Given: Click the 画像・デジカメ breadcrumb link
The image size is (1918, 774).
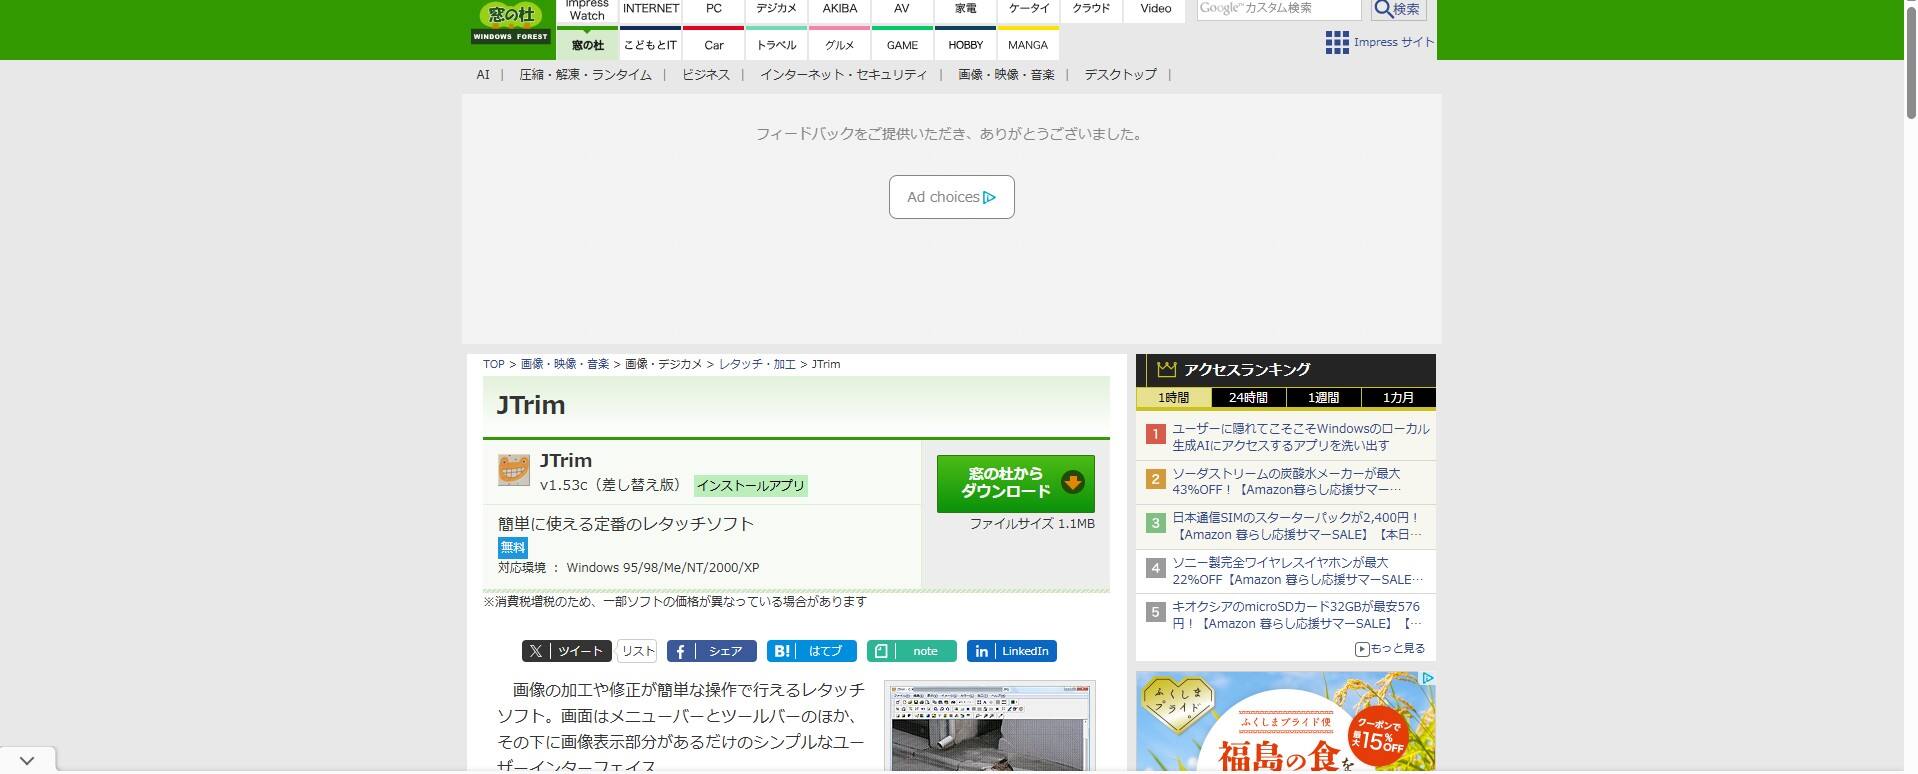Looking at the screenshot, I should (x=664, y=364).
